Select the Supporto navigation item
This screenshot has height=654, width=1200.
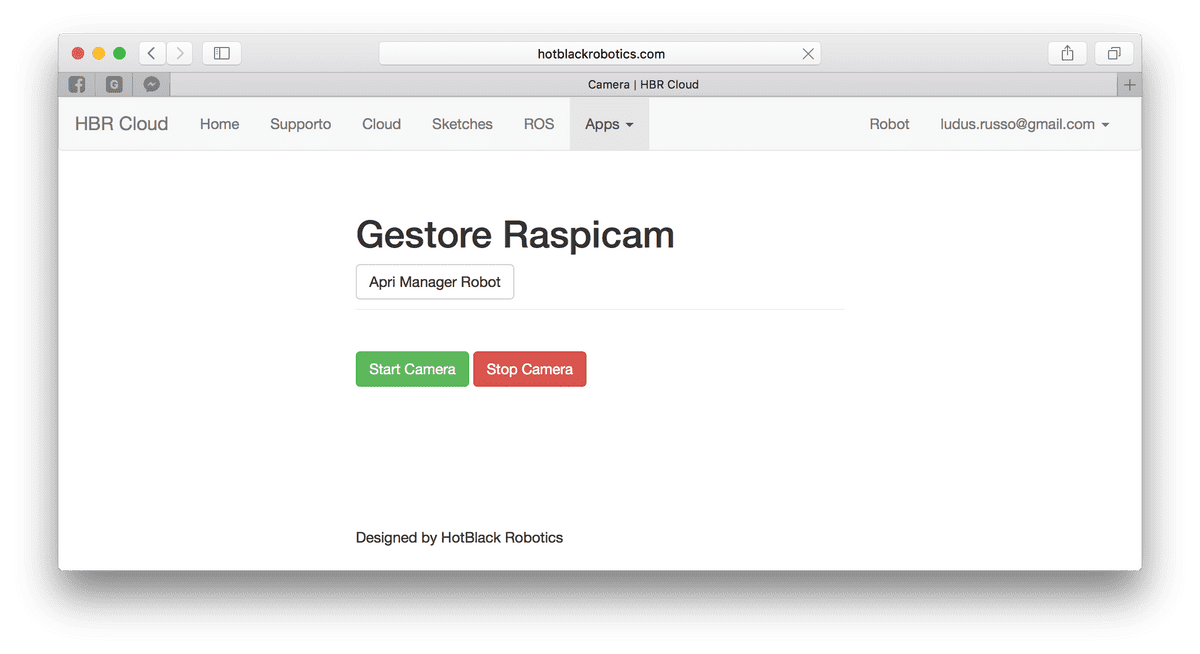[x=300, y=124]
